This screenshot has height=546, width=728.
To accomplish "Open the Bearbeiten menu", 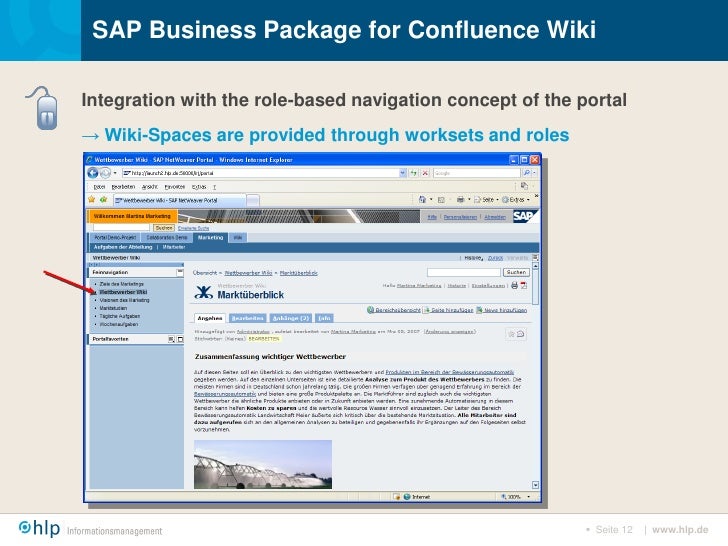I will coord(123,187).
